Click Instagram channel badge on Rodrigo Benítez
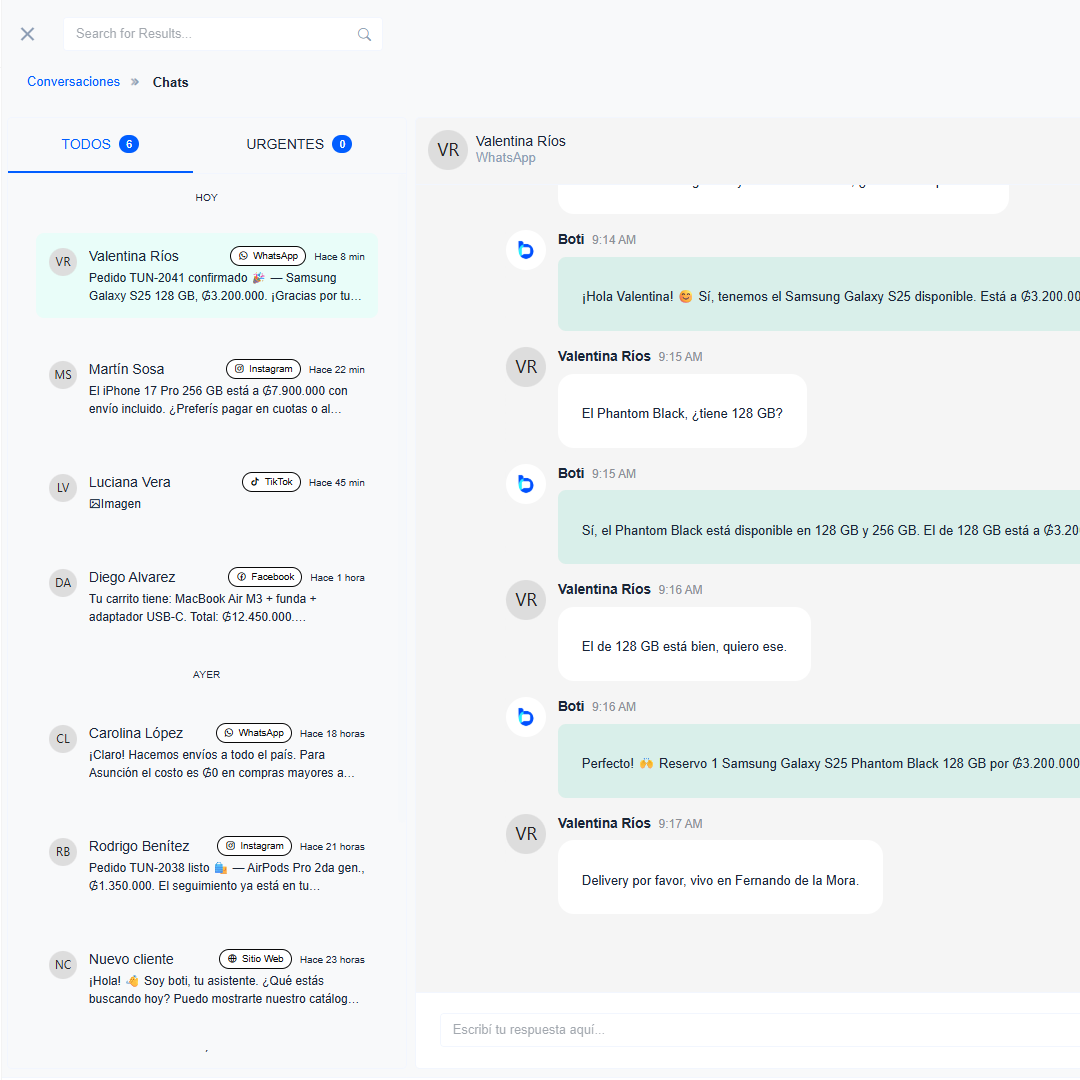The width and height of the screenshot is (1080, 1080). [x=254, y=845]
